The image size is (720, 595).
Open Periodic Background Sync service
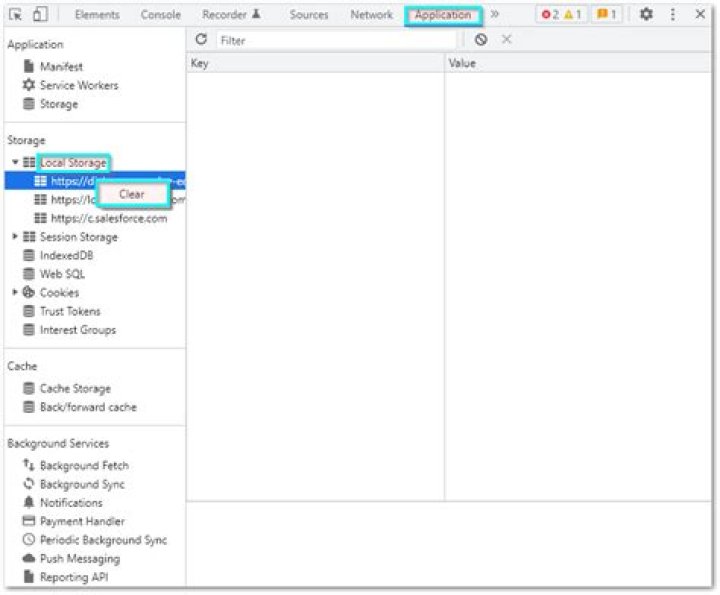[x=103, y=540]
